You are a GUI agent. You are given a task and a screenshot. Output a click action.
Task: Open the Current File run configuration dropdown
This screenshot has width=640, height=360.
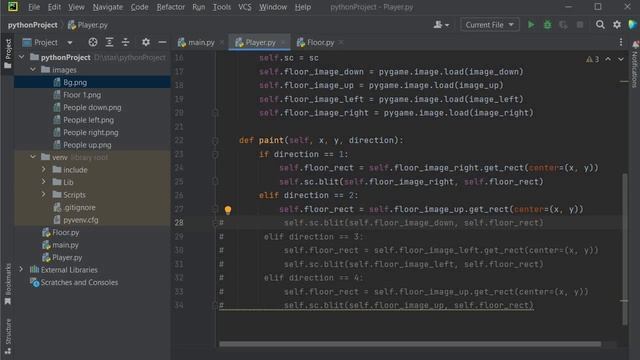(x=489, y=25)
